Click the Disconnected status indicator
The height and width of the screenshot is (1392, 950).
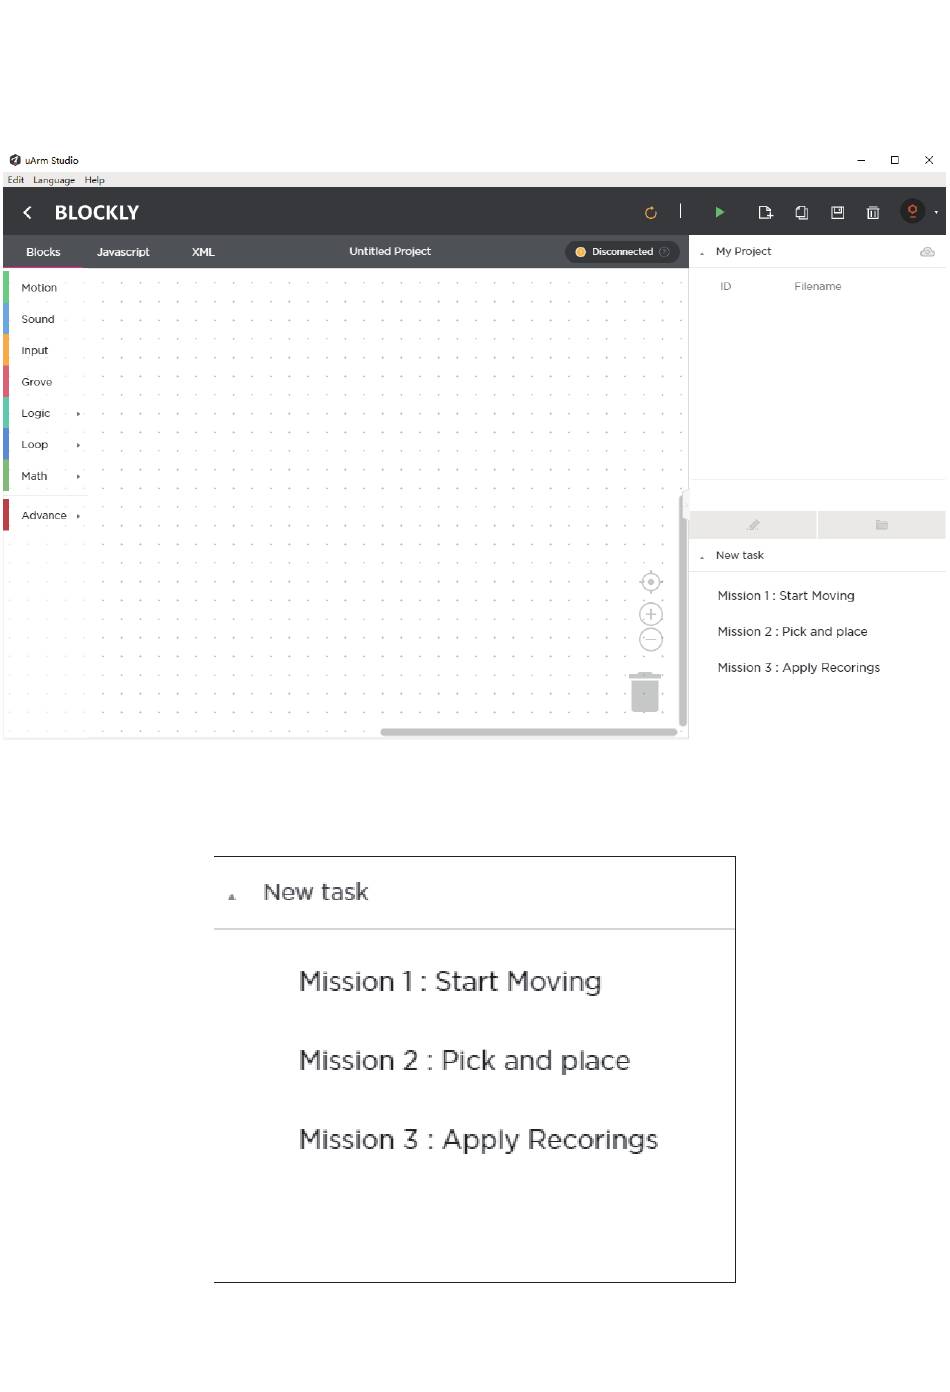(x=622, y=252)
